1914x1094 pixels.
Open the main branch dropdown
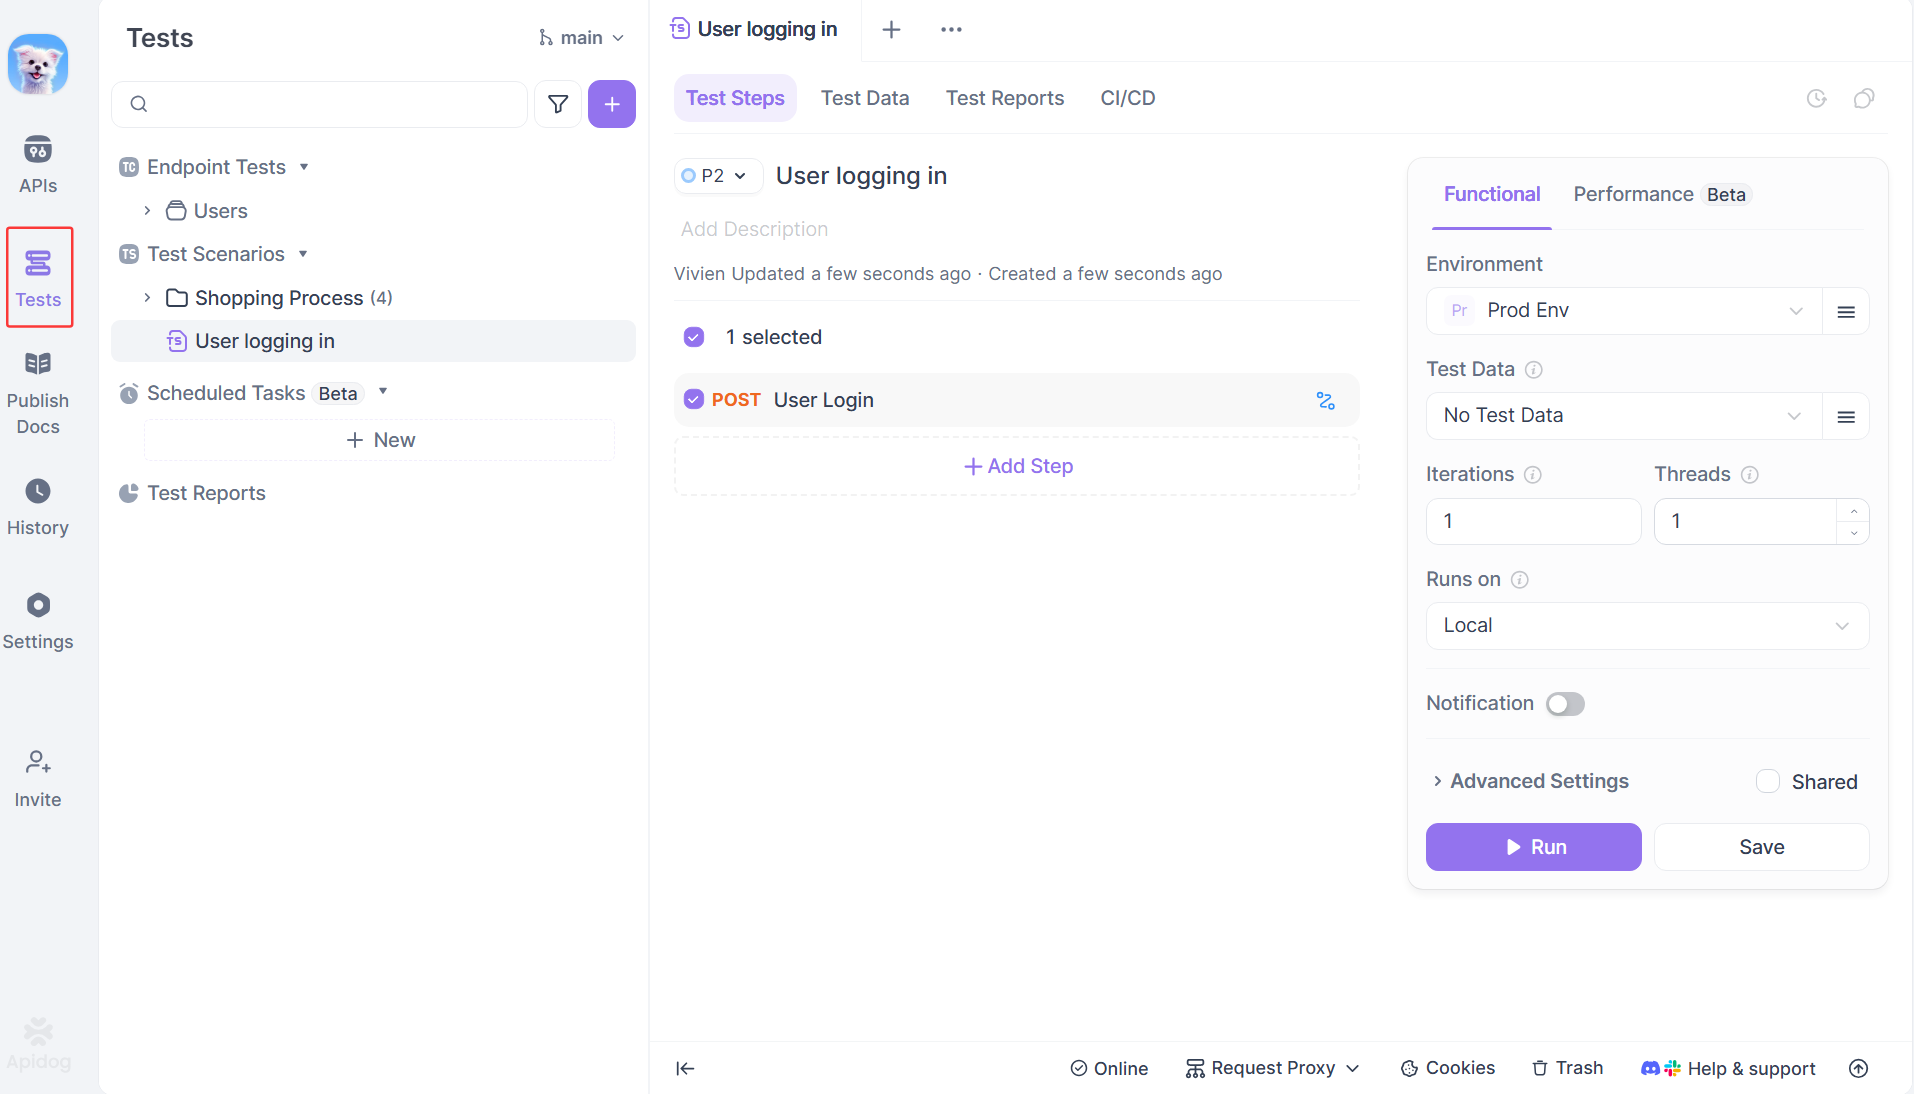(582, 37)
